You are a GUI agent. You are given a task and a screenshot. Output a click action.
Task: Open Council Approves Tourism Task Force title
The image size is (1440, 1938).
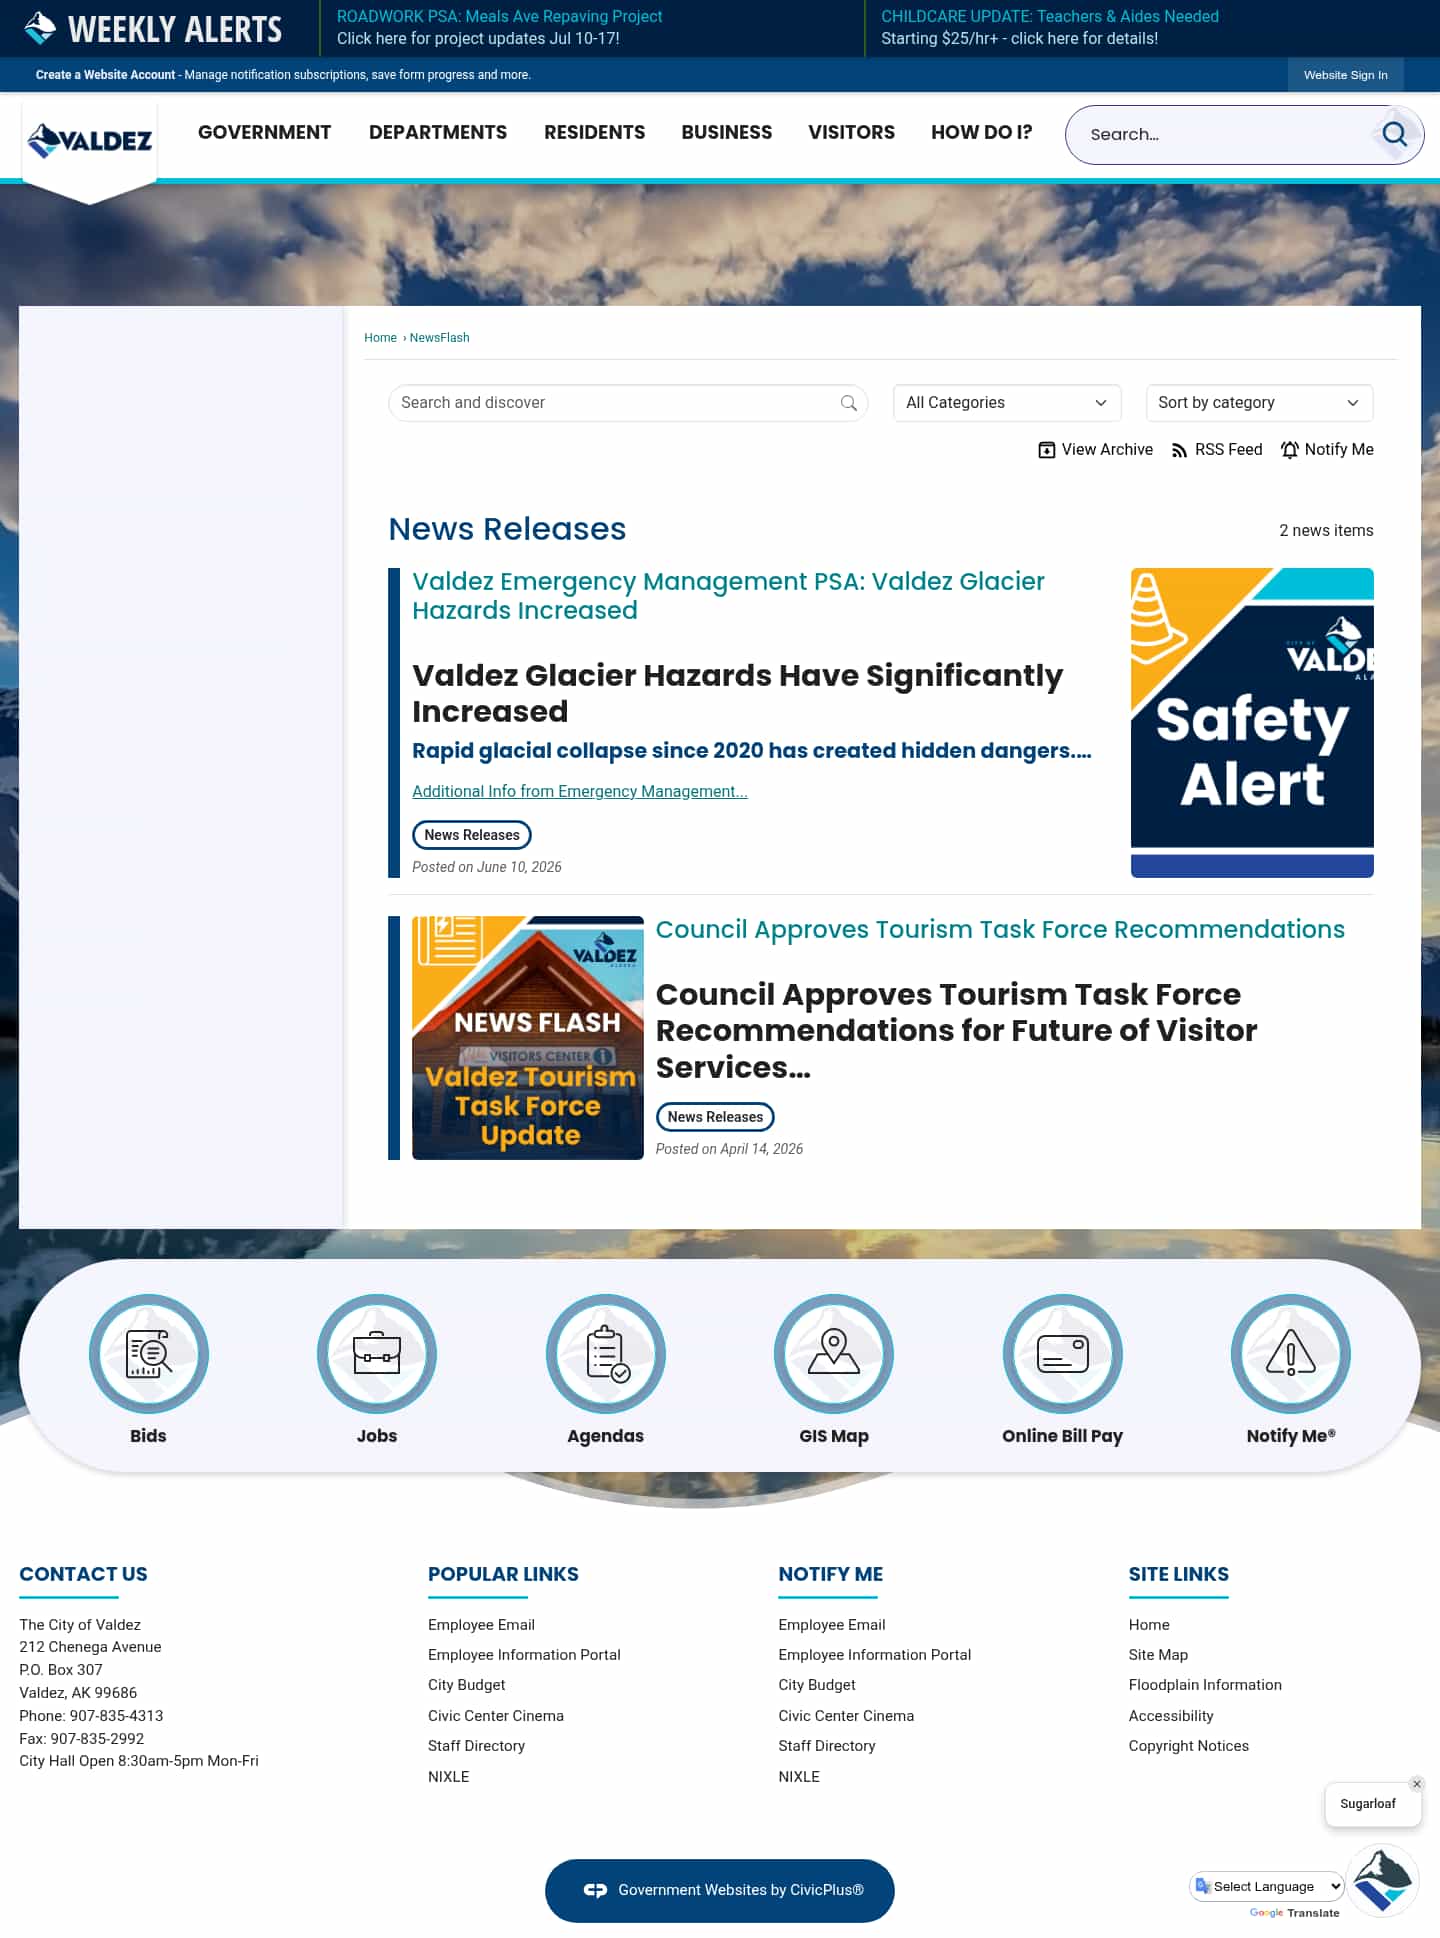click(1000, 930)
